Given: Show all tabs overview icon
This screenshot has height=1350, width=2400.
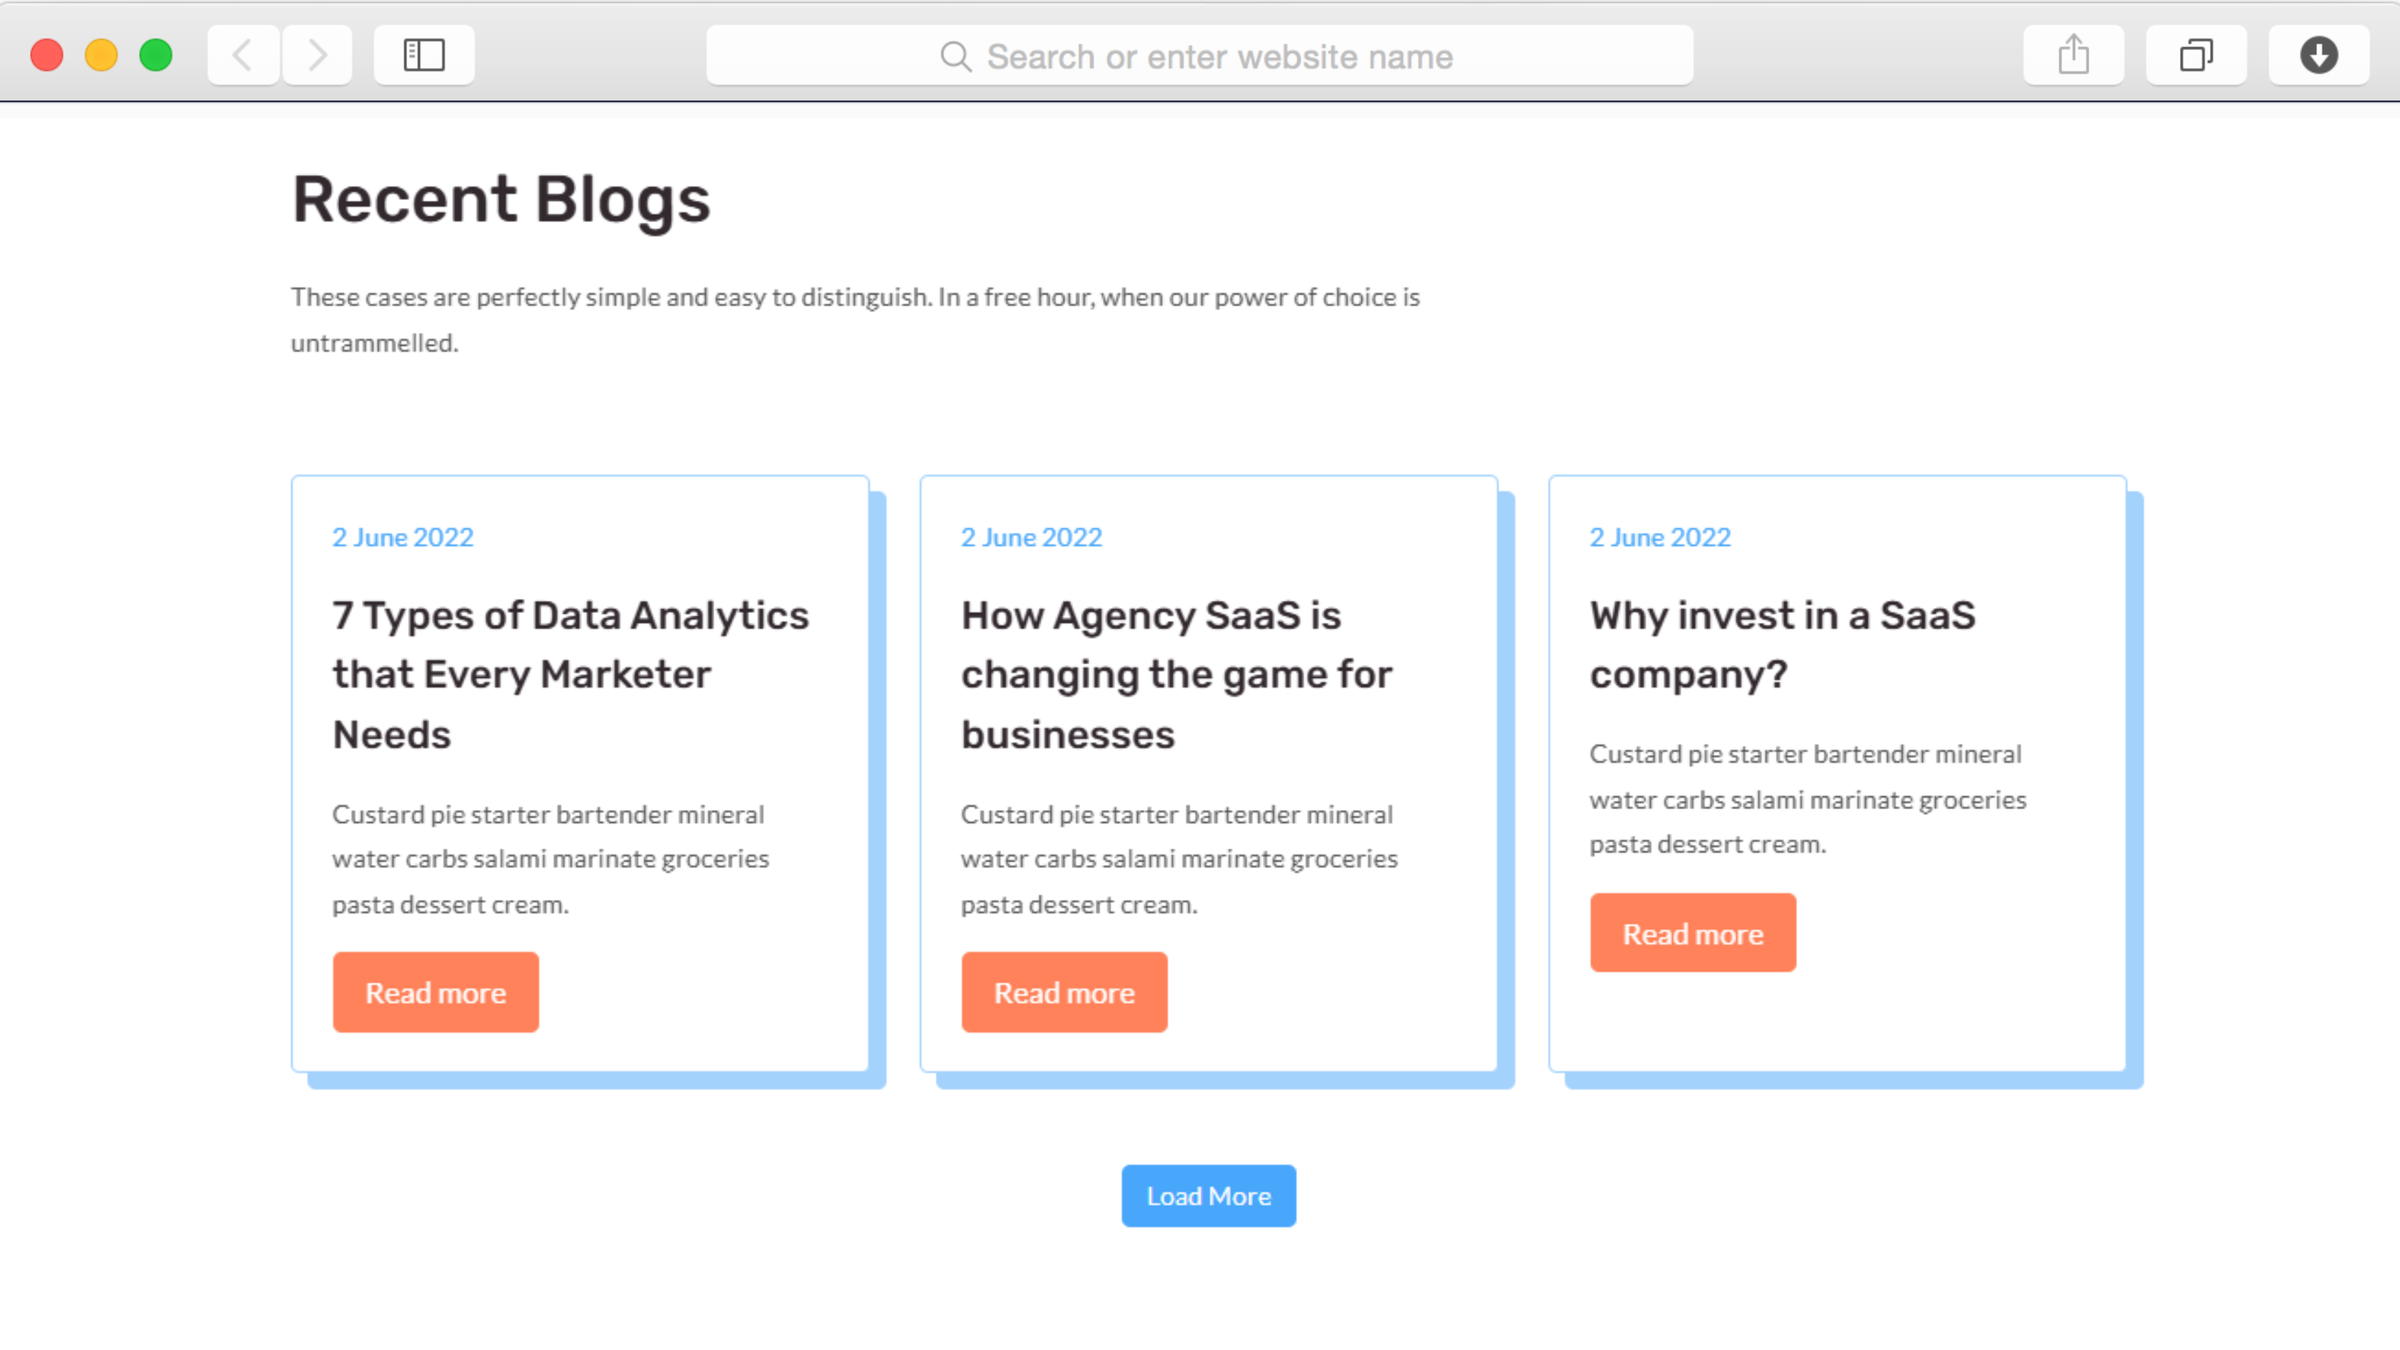Looking at the screenshot, I should click(x=2196, y=55).
